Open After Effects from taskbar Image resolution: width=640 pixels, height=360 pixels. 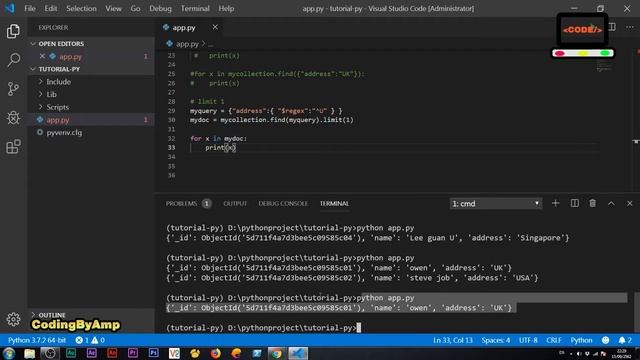coord(91,353)
